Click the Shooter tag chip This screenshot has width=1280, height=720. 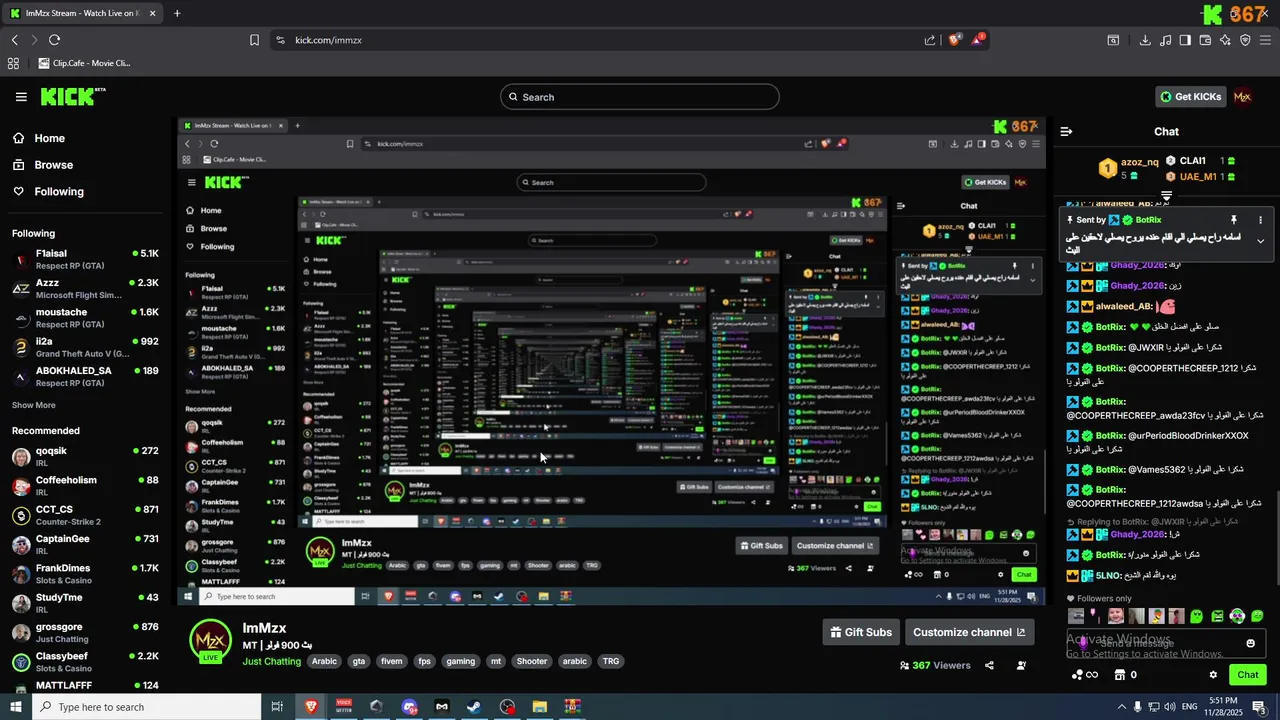coord(531,661)
